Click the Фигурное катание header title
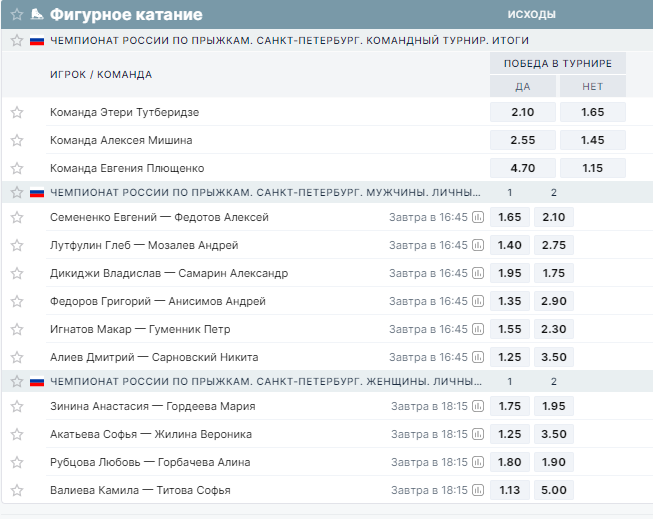The width and height of the screenshot is (653, 519). (x=126, y=15)
